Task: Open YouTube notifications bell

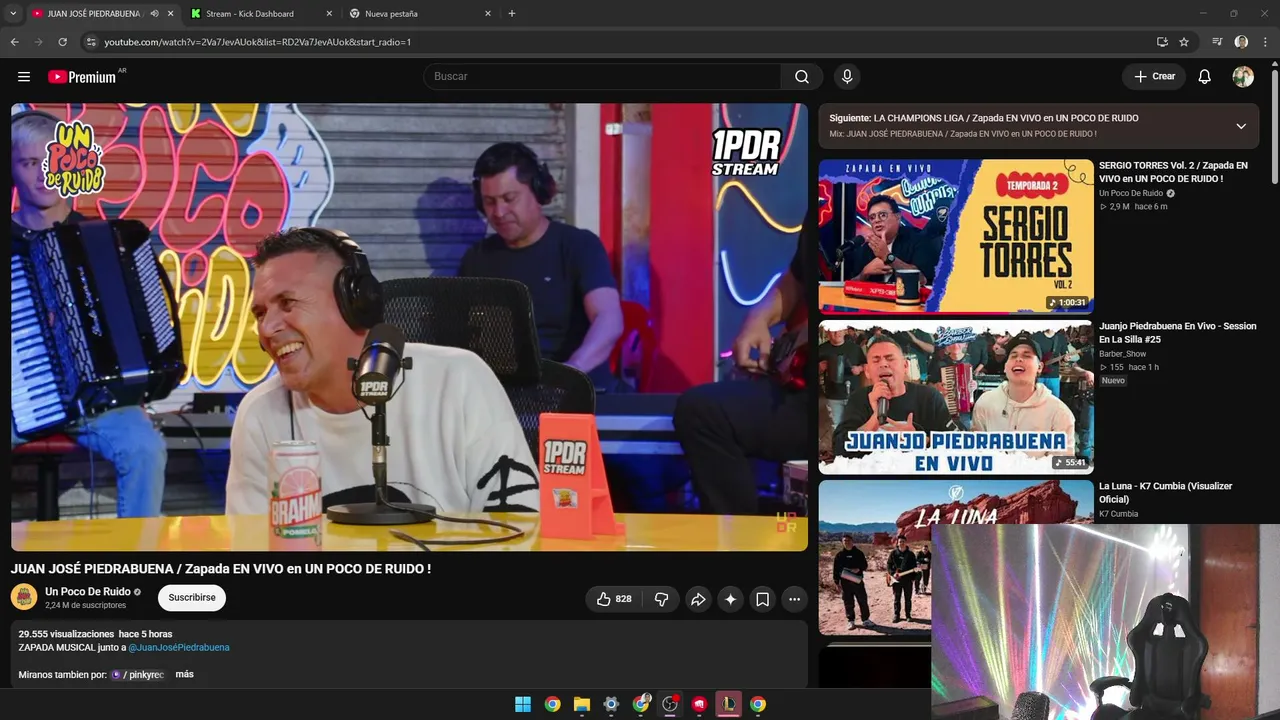Action: [x=1205, y=77]
